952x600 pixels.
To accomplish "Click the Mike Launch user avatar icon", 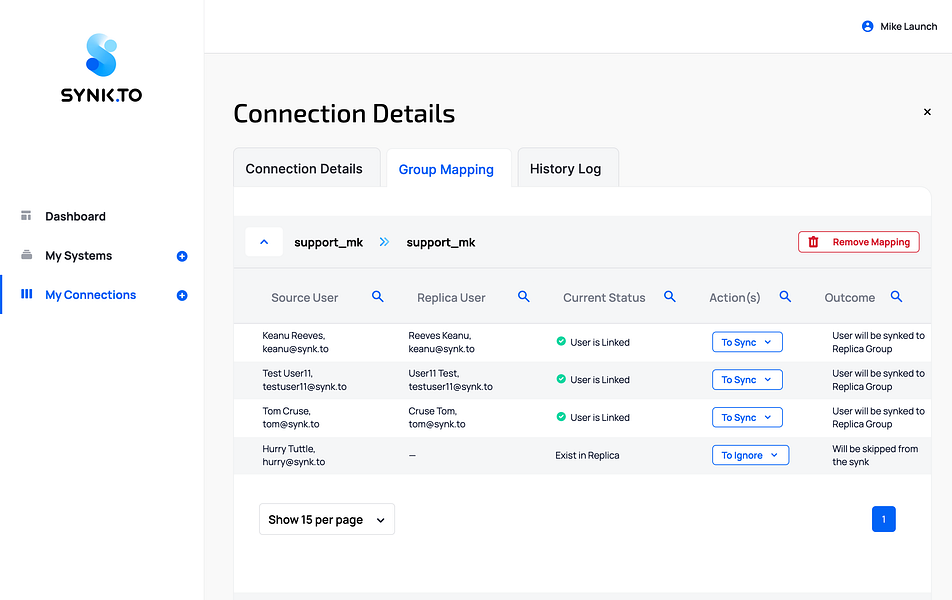I will coord(867,27).
